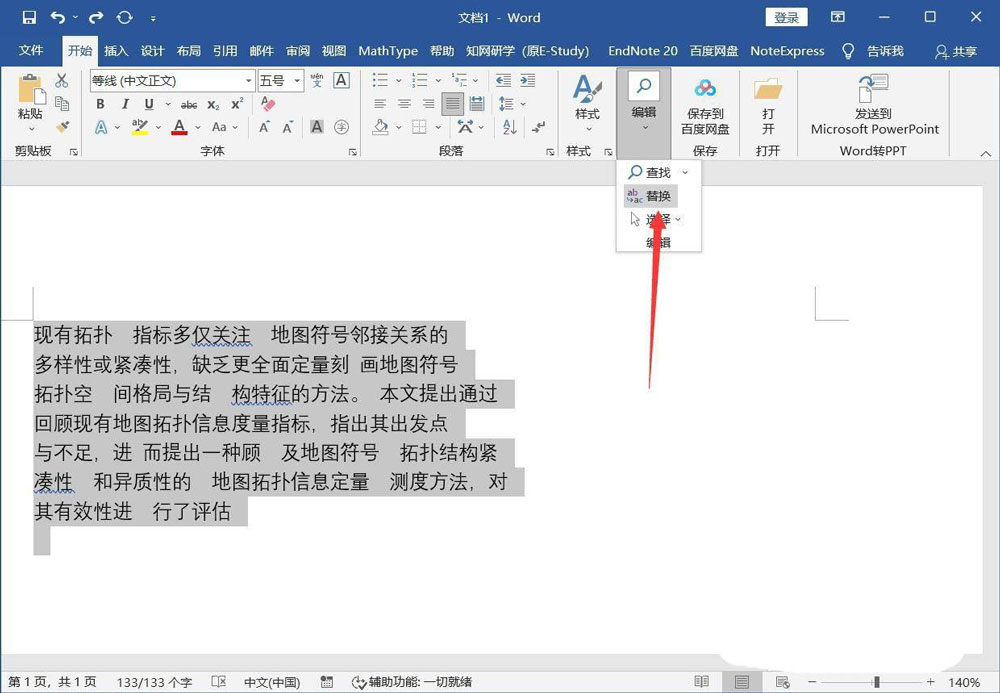Viewport: 1000px width, 693px height.
Task: Click the Sort (排序) icon in paragraph group
Action: pos(510,127)
